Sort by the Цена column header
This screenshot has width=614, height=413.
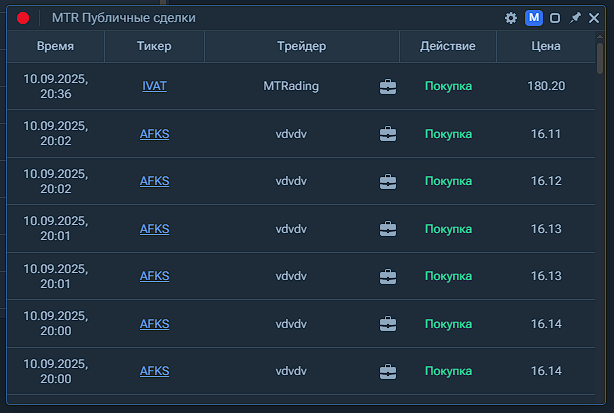point(546,46)
